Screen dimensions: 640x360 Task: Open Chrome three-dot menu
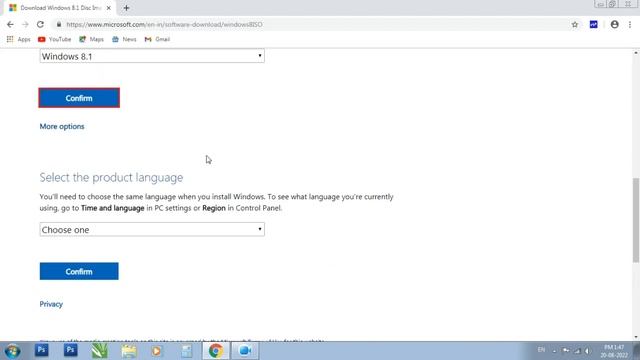tap(630, 24)
